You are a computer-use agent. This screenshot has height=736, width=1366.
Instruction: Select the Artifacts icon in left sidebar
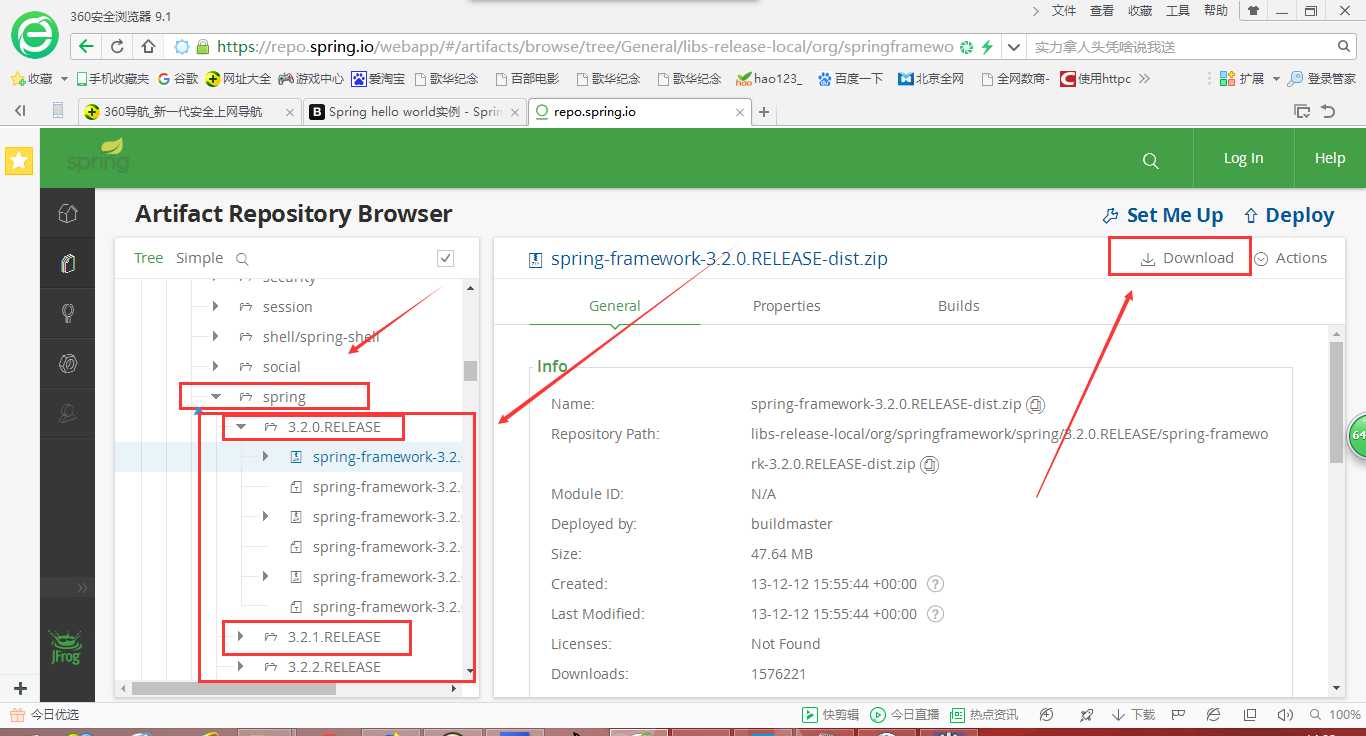click(x=67, y=263)
